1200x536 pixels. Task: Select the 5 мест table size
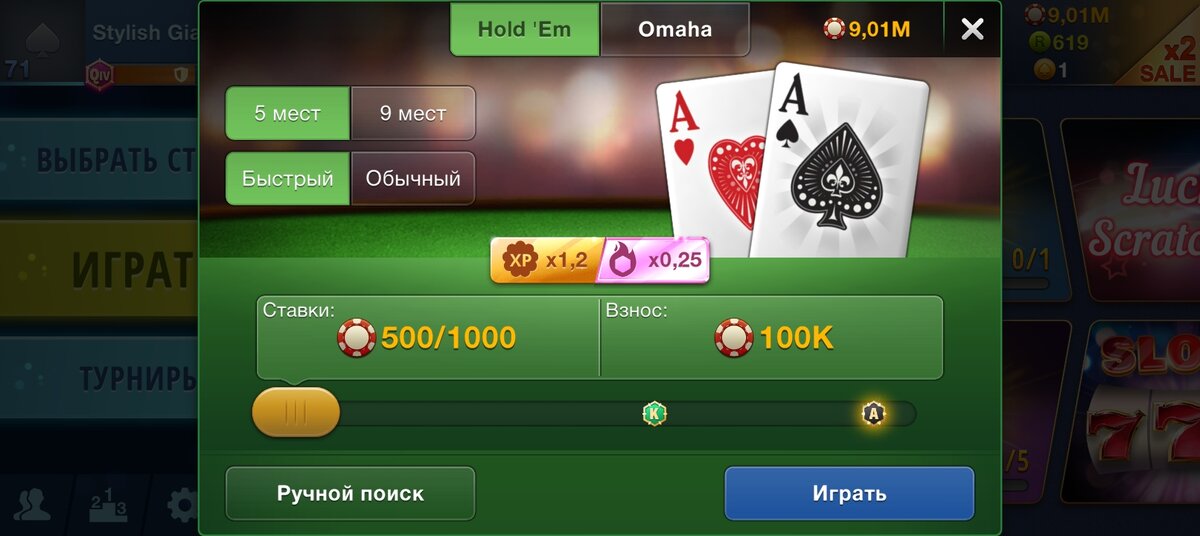click(x=288, y=113)
